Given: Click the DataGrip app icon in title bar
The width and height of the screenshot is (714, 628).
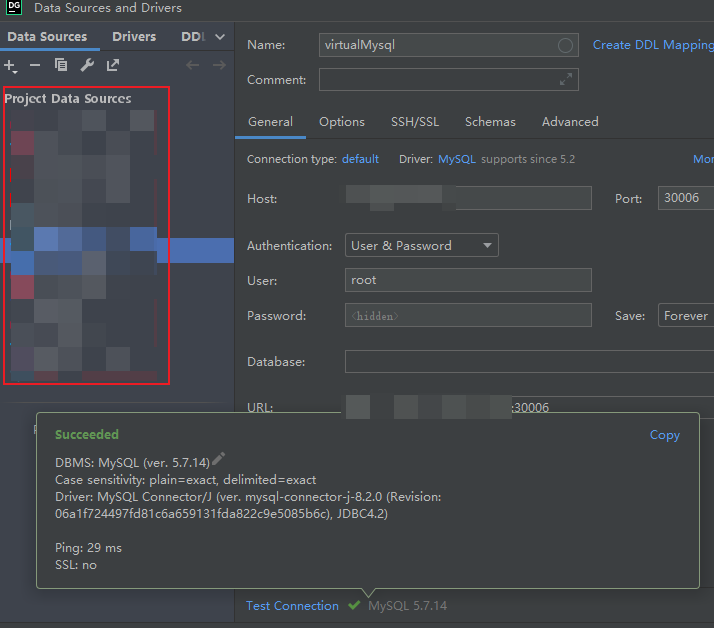Looking at the screenshot, I should pyautogui.click(x=14, y=7).
